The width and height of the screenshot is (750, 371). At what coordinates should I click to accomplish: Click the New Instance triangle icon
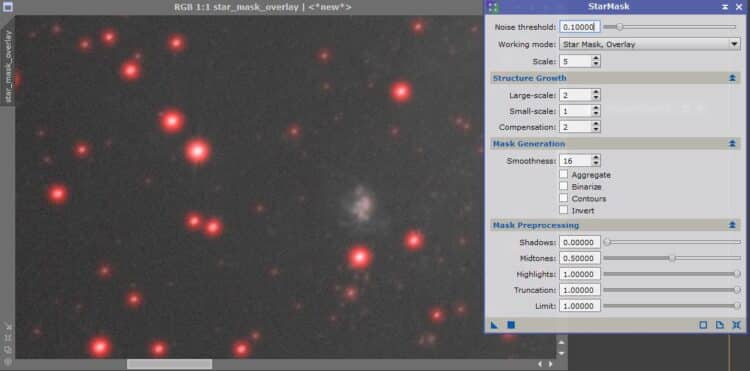(495, 325)
